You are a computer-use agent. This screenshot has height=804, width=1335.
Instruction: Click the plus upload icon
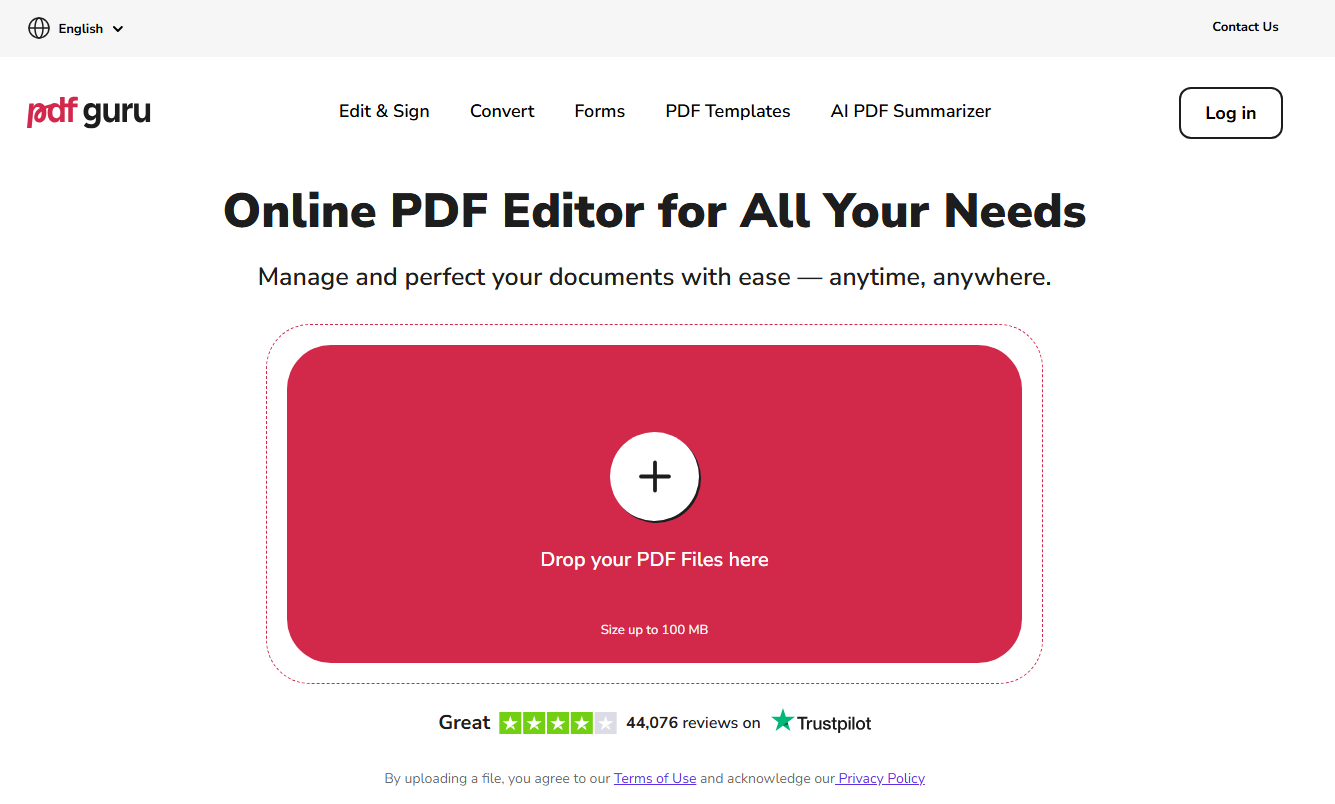(655, 477)
